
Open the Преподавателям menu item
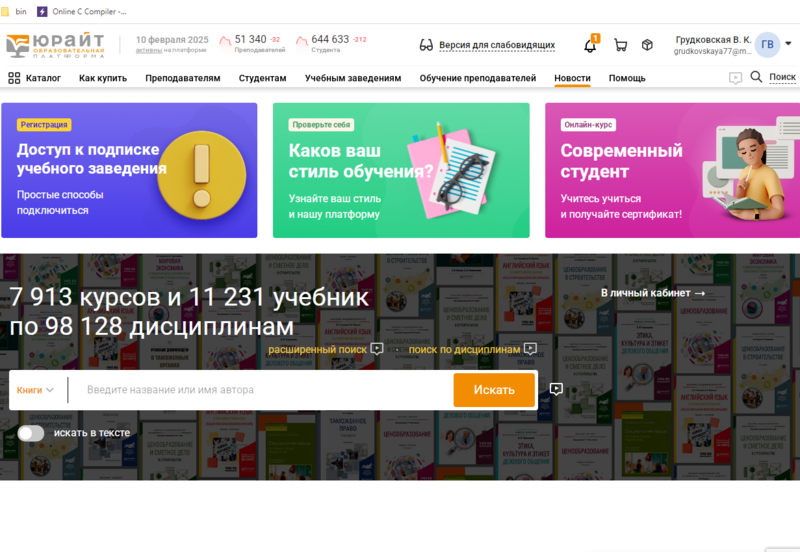point(183,78)
